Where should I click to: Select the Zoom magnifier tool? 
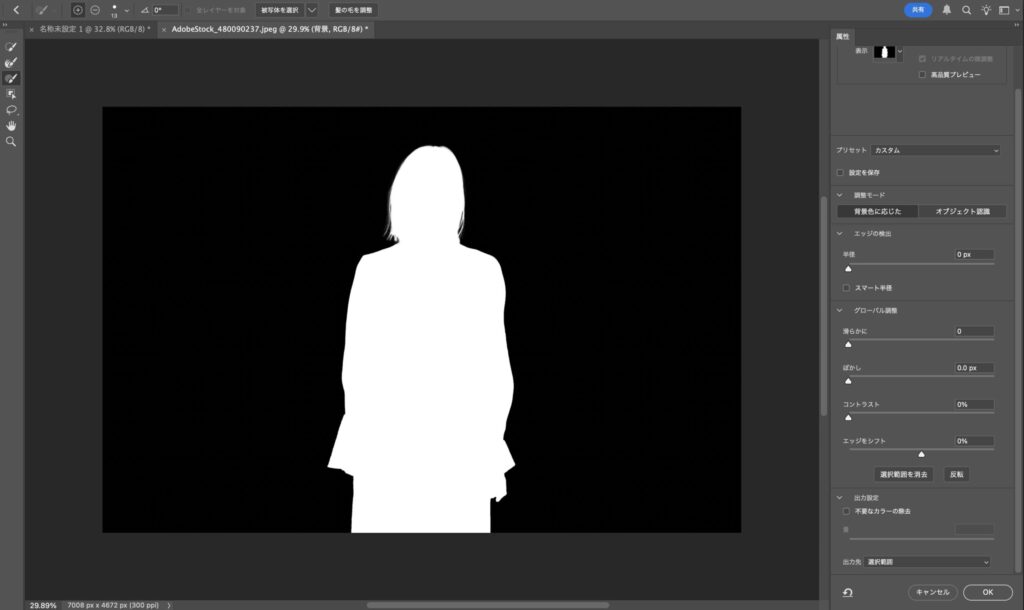pyautogui.click(x=11, y=141)
